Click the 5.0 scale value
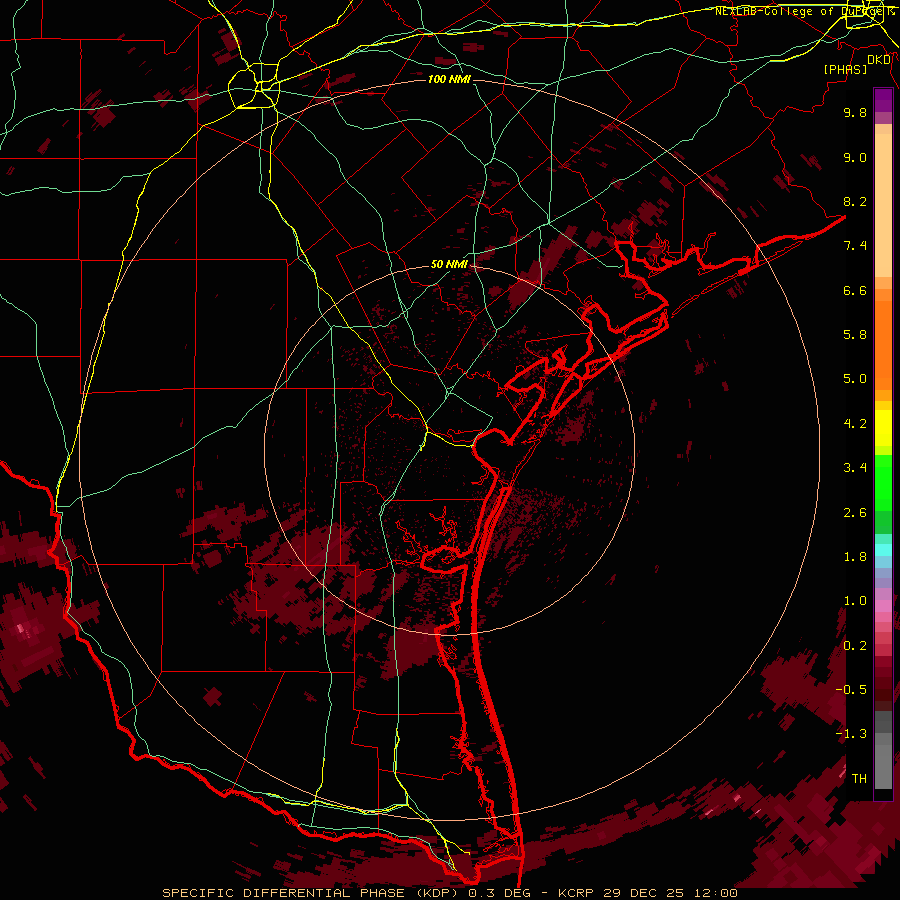 click(x=855, y=379)
